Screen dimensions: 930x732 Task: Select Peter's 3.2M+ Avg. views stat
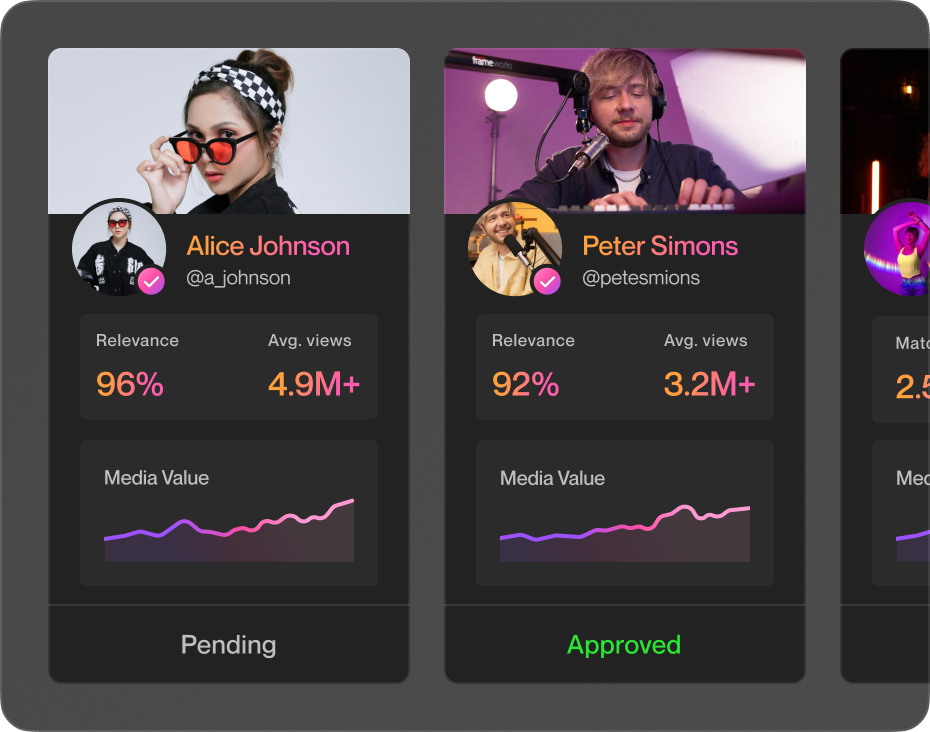coord(709,384)
